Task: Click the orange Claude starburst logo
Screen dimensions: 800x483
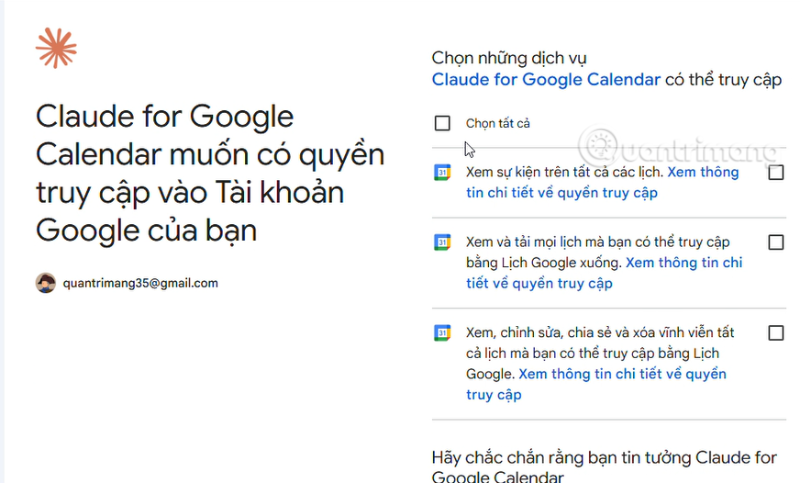Action: coord(56,48)
